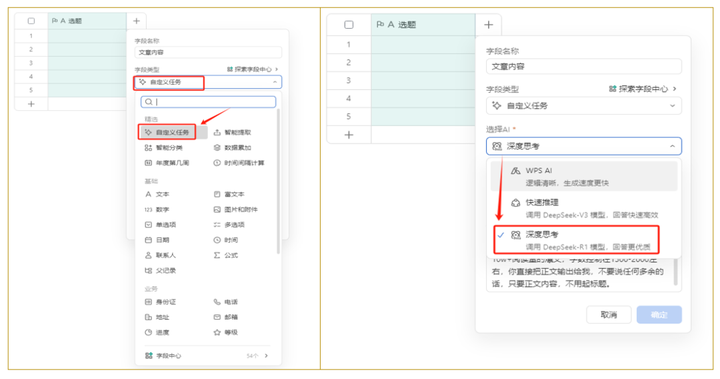This screenshot has height=379, width=720.
Task: Click the field type search box
Action: [x=208, y=102]
